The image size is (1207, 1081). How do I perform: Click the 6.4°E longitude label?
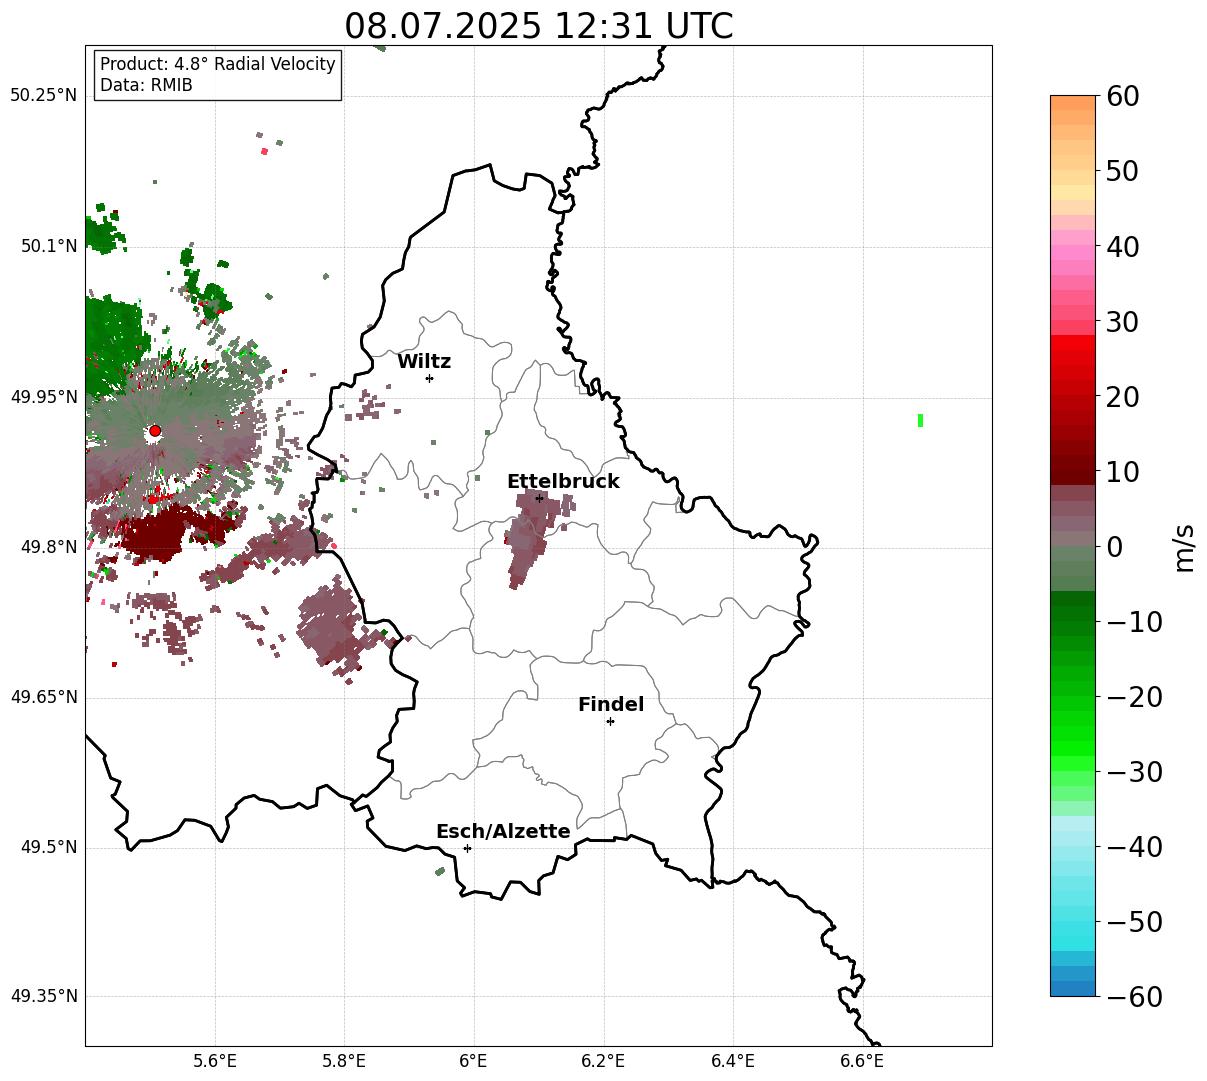[732, 1061]
